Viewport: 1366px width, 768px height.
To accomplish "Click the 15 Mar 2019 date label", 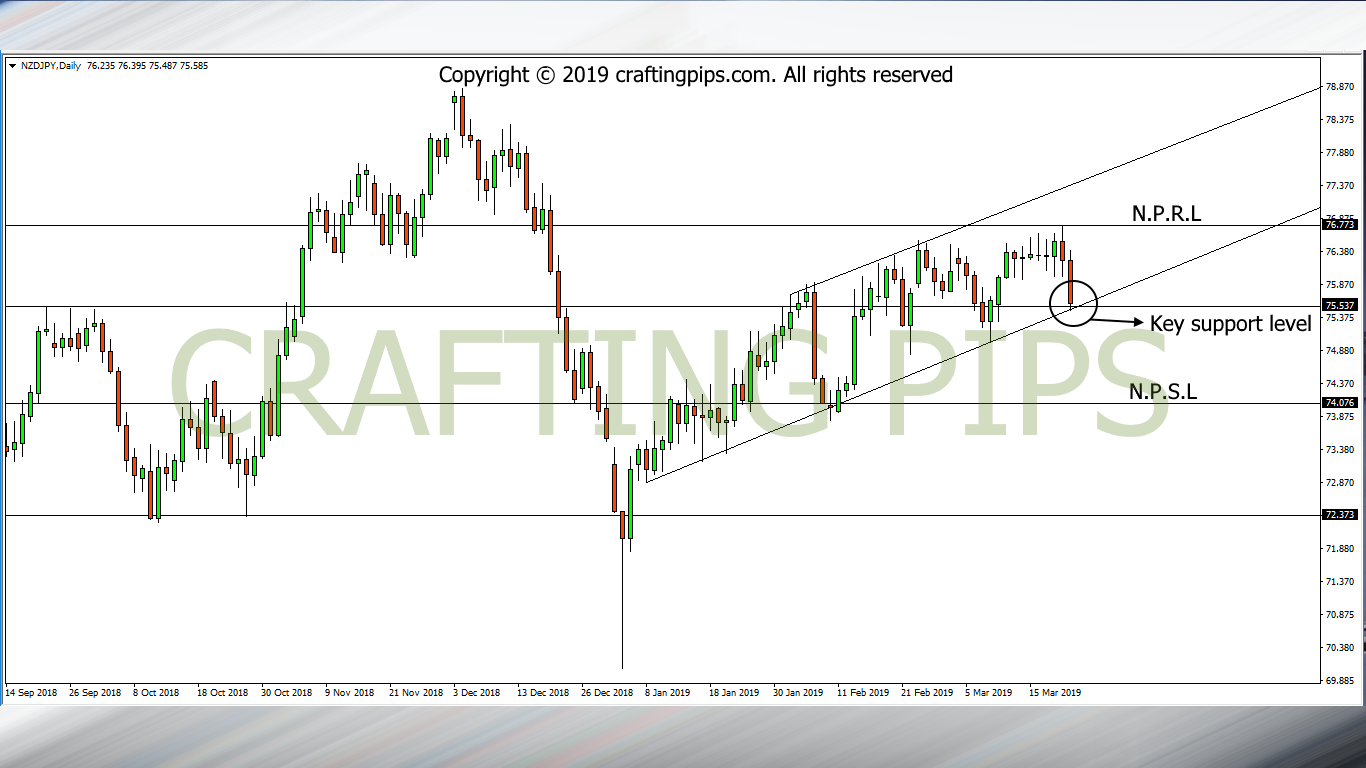I will tap(1055, 692).
